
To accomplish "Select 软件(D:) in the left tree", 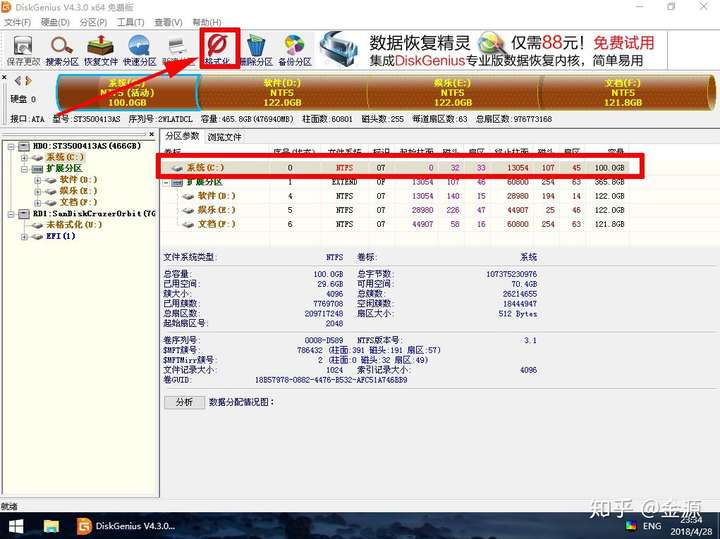I will click(x=79, y=180).
